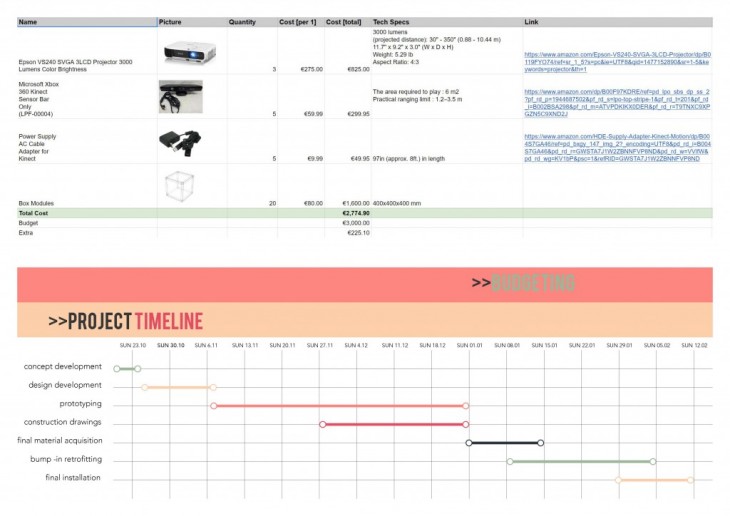Click the Extra €225.10 cell
This screenshot has width=730, height=516.
tap(358, 233)
